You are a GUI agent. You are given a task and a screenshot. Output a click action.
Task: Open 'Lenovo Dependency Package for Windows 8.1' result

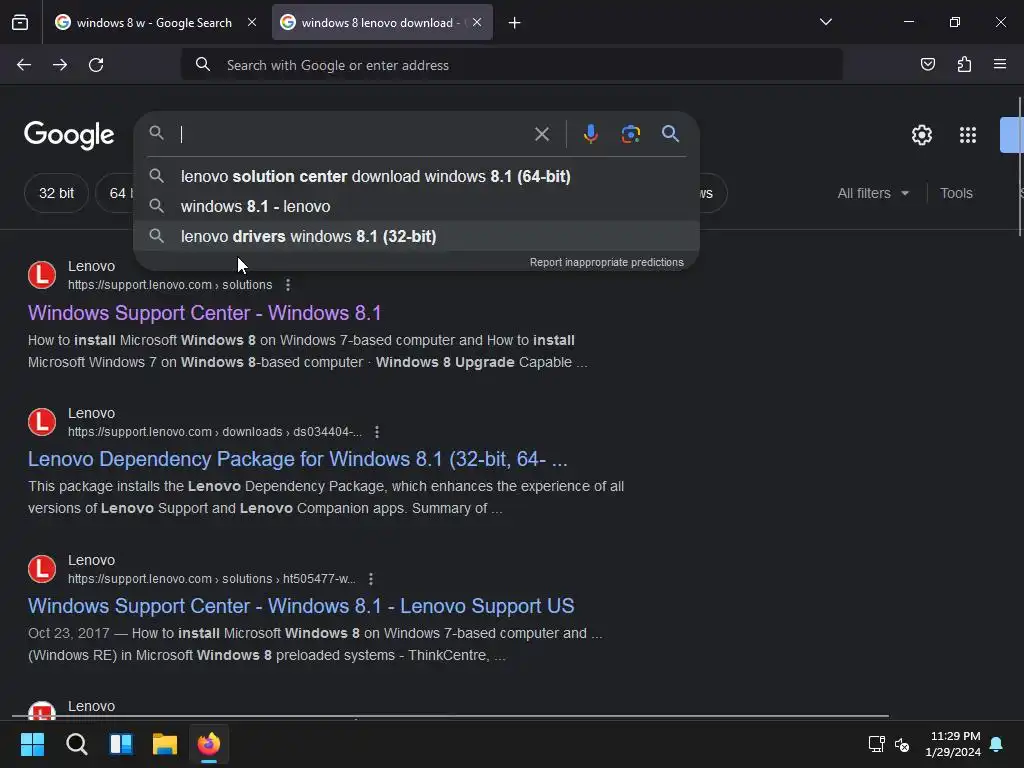click(298, 459)
